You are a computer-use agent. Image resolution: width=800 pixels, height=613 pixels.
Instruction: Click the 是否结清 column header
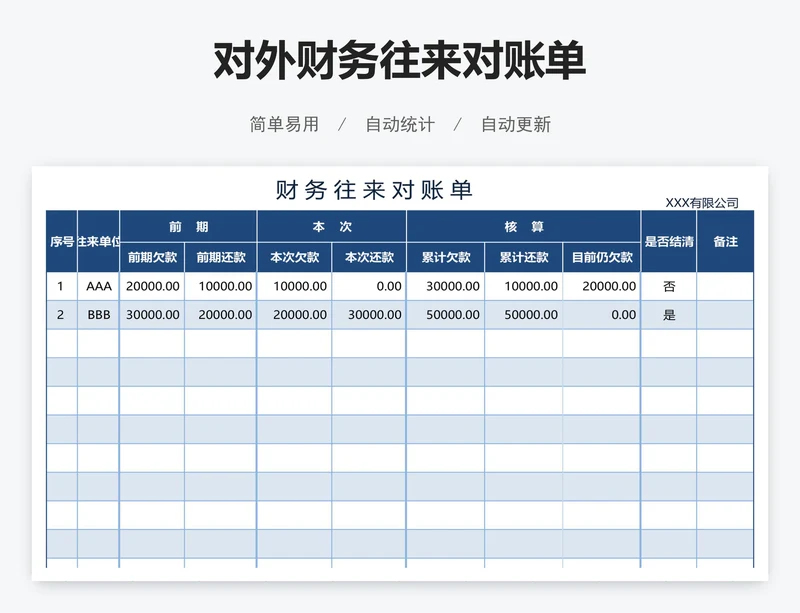click(668, 241)
